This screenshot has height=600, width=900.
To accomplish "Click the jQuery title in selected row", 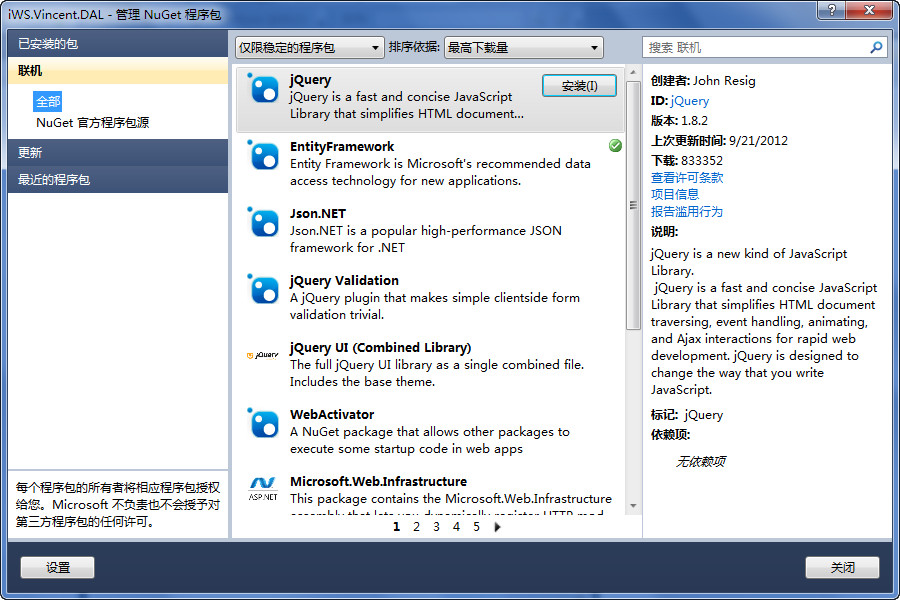I will (311, 80).
